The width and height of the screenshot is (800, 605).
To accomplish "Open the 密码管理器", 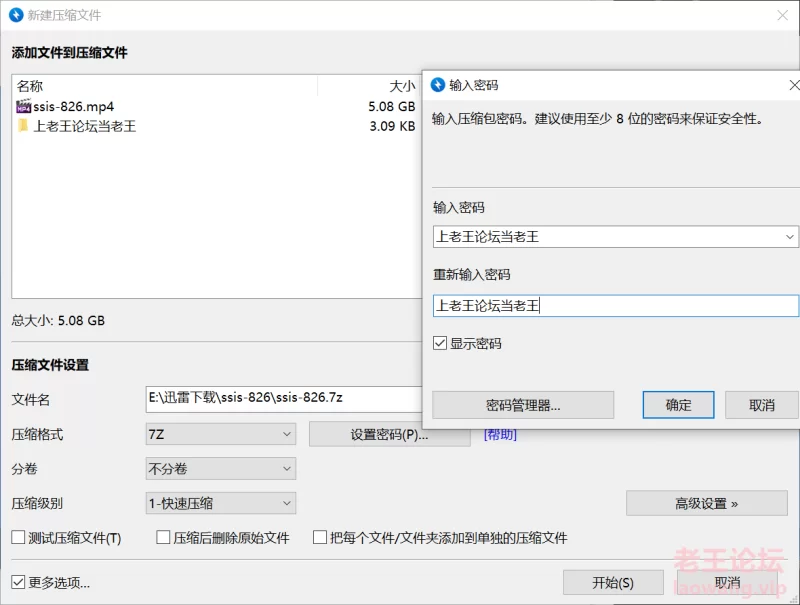I will [x=523, y=405].
